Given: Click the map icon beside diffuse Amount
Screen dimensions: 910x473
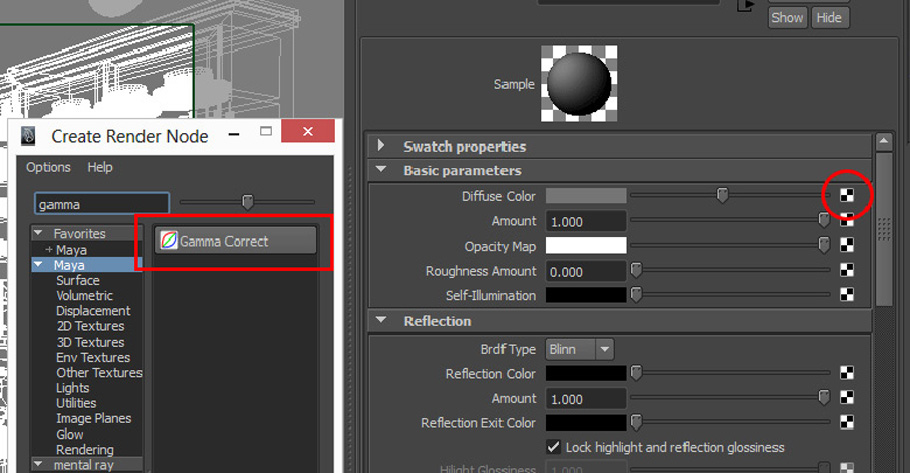Looking at the screenshot, I should point(847,221).
